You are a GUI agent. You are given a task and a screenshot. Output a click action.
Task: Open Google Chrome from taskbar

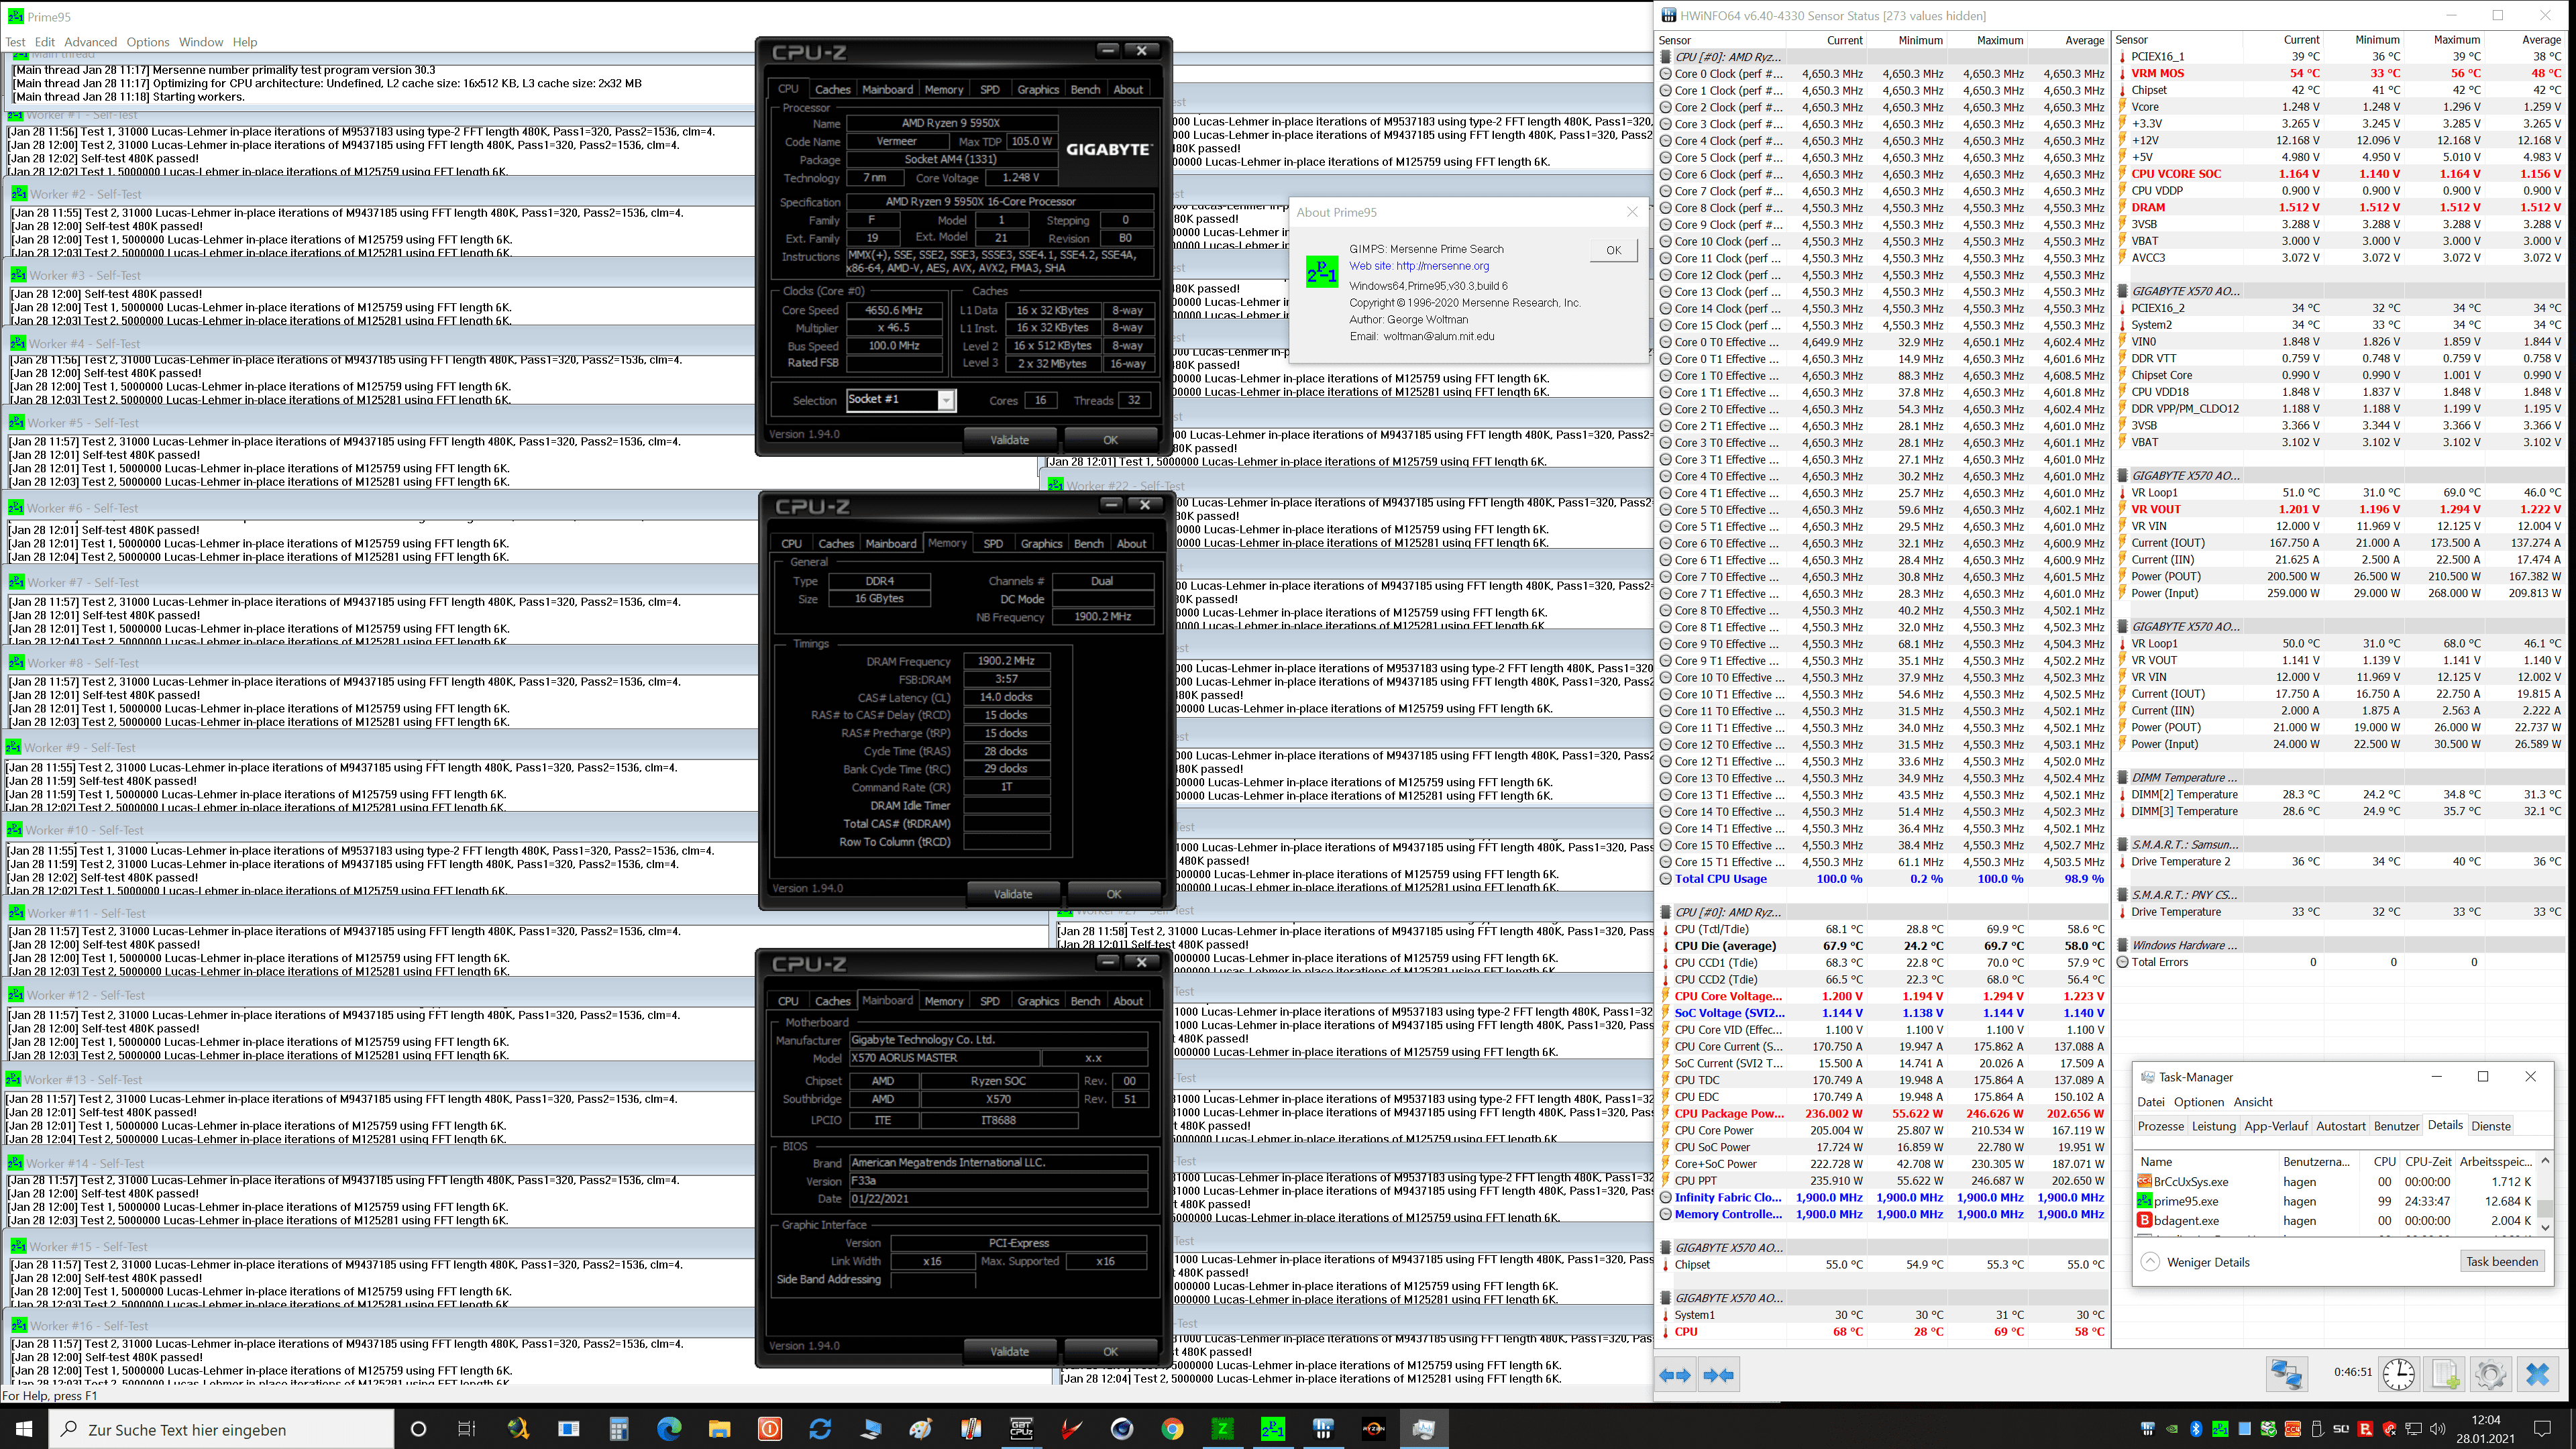coord(1172,1429)
